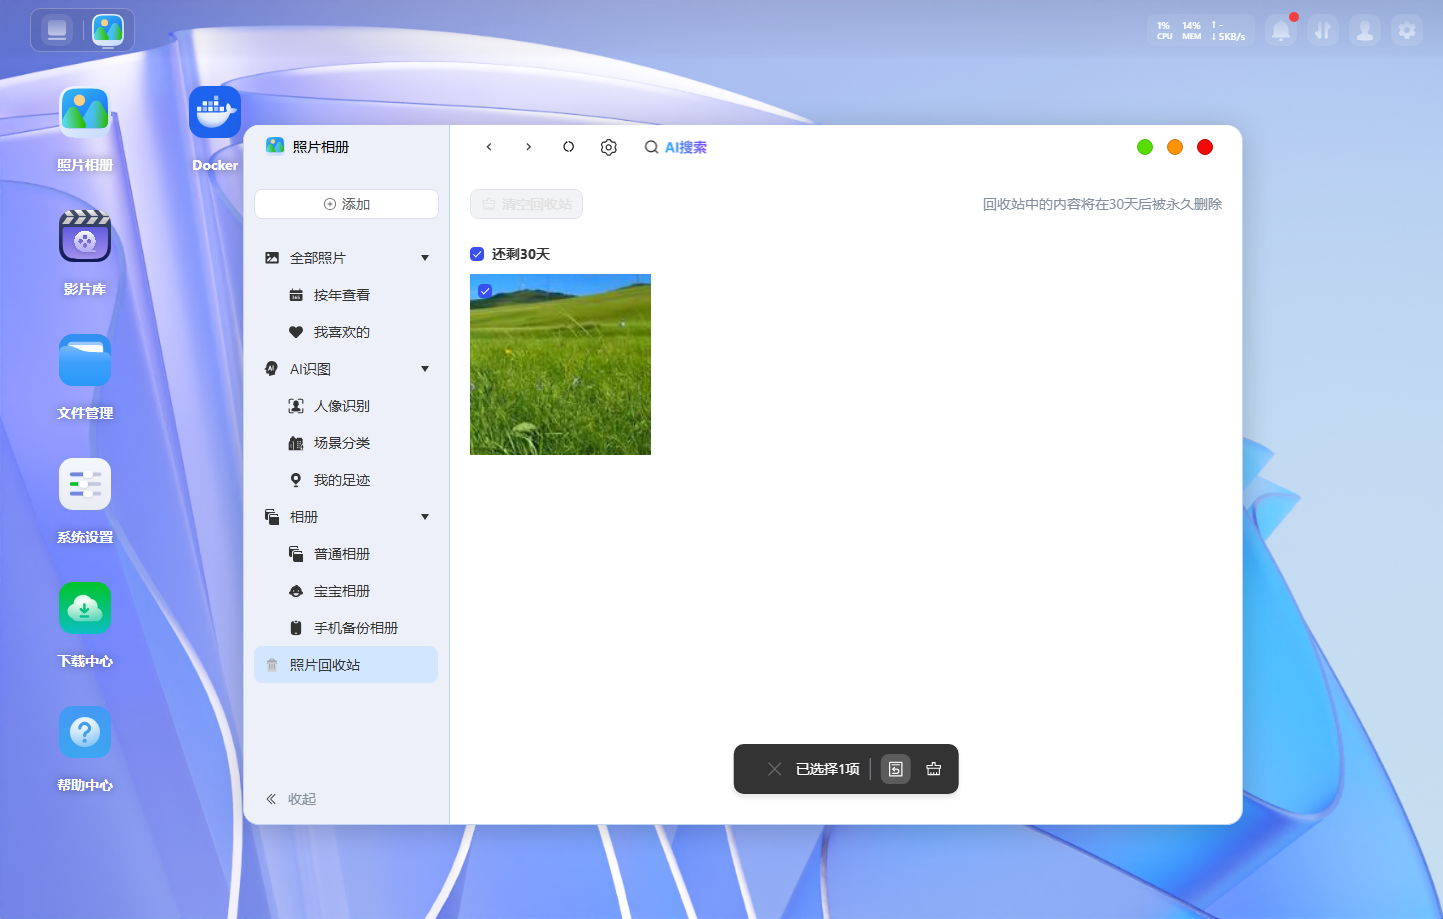
Task: Refresh the photo album view
Action: (568, 147)
